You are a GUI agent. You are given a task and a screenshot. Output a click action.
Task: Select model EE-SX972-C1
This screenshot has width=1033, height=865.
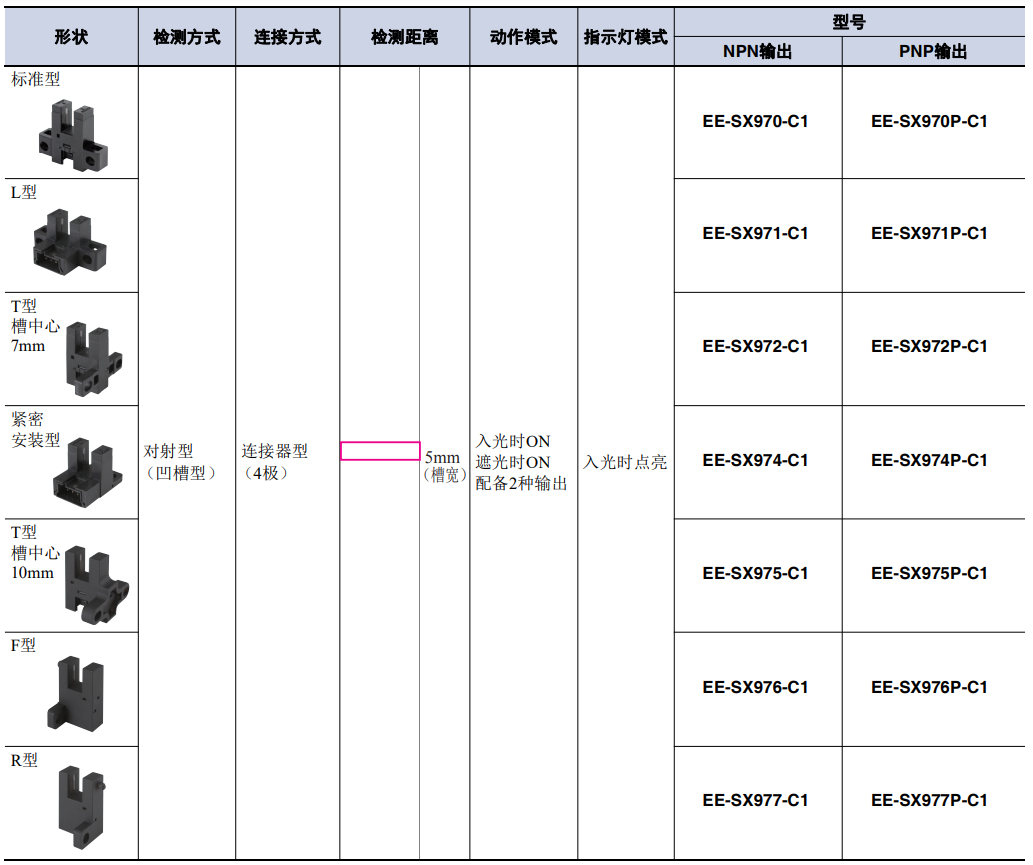[755, 347]
